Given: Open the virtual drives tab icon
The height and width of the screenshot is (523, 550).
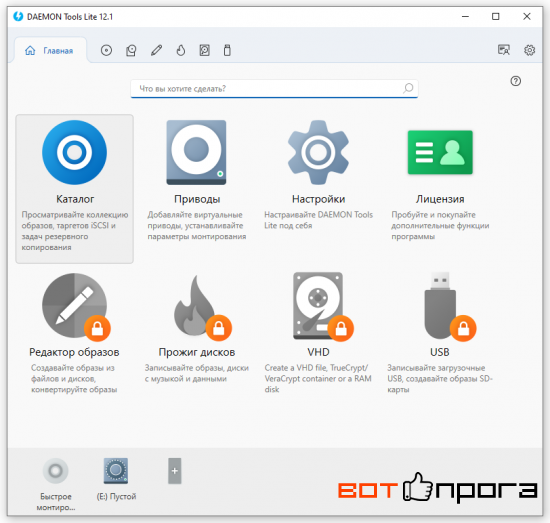Looking at the screenshot, I should (131, 51).
